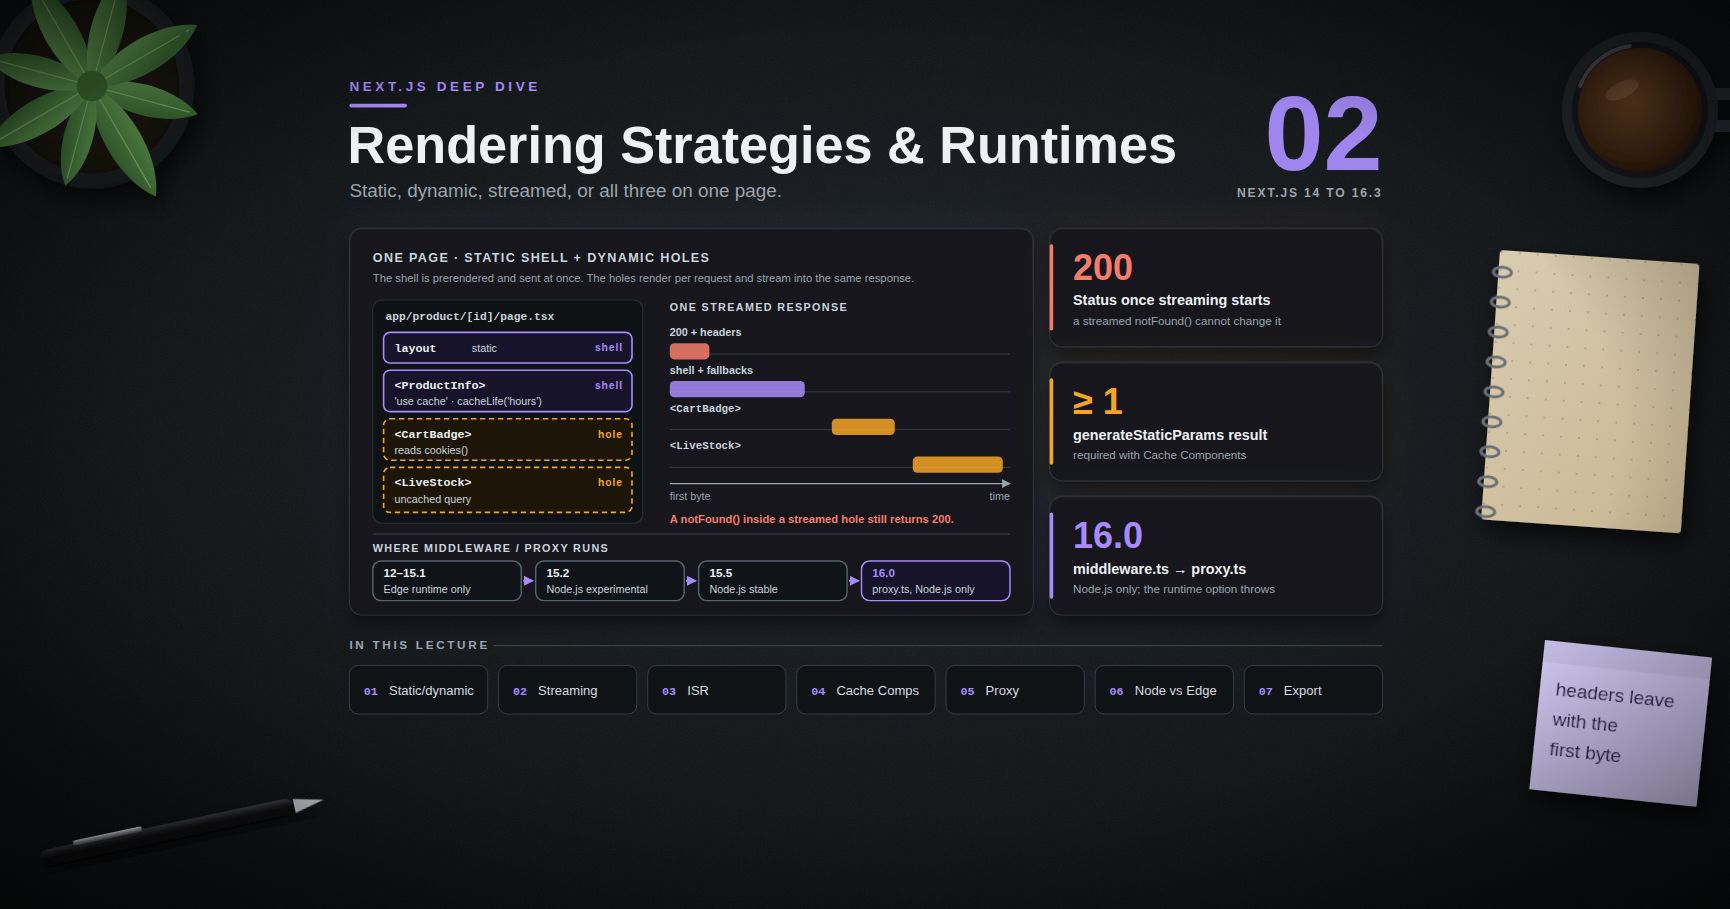
Task: Click the middleware.ts to proxy.ts stat card
Action: click(x=1216, y=556)
